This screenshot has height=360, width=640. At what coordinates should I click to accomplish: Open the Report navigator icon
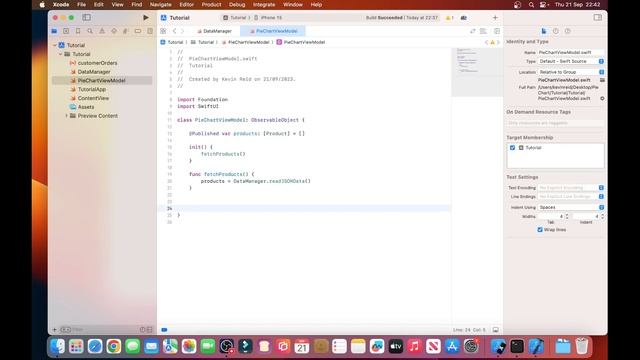tap(150, 31)
